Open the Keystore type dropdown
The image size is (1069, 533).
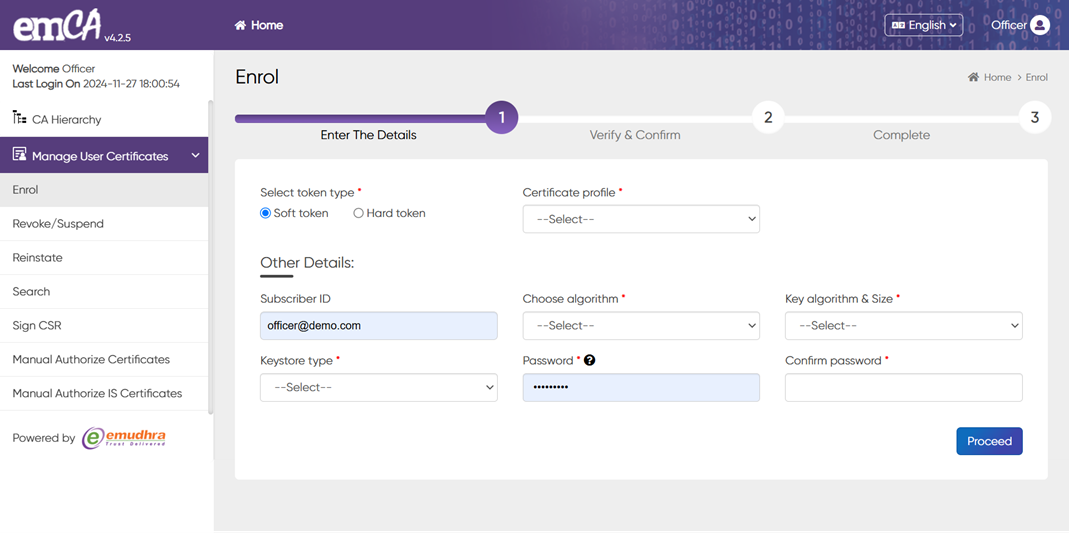pyautogui.click(x=378, y=387)
